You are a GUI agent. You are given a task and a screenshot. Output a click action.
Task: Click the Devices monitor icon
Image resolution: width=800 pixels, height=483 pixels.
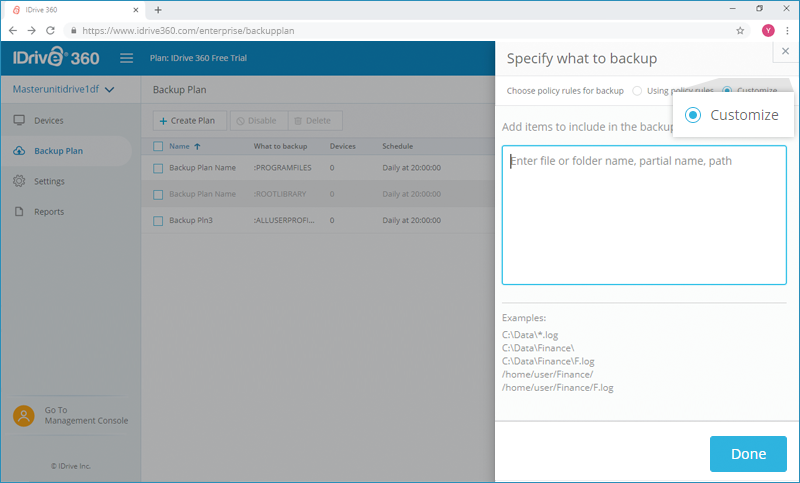click(x=19, y=120)
